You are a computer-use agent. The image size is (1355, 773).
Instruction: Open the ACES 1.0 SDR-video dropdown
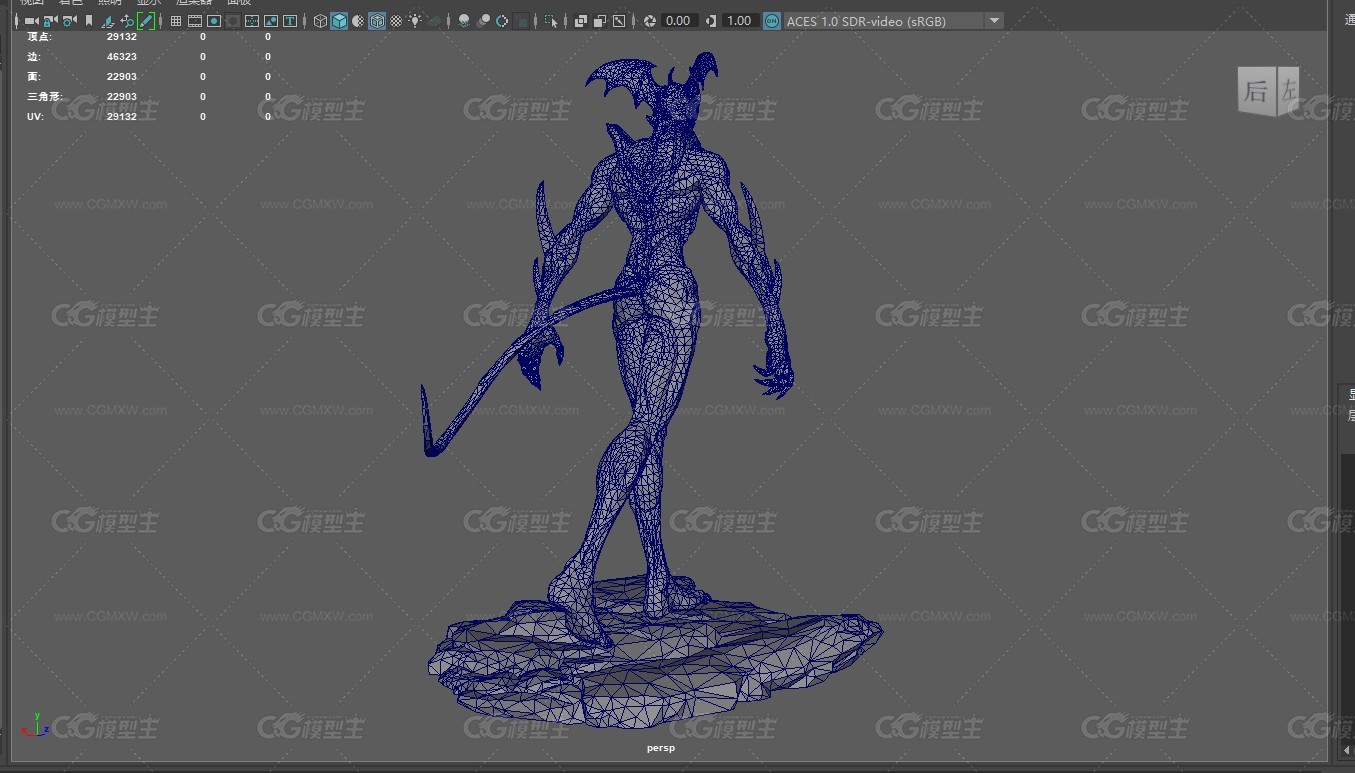pos(893,21)
